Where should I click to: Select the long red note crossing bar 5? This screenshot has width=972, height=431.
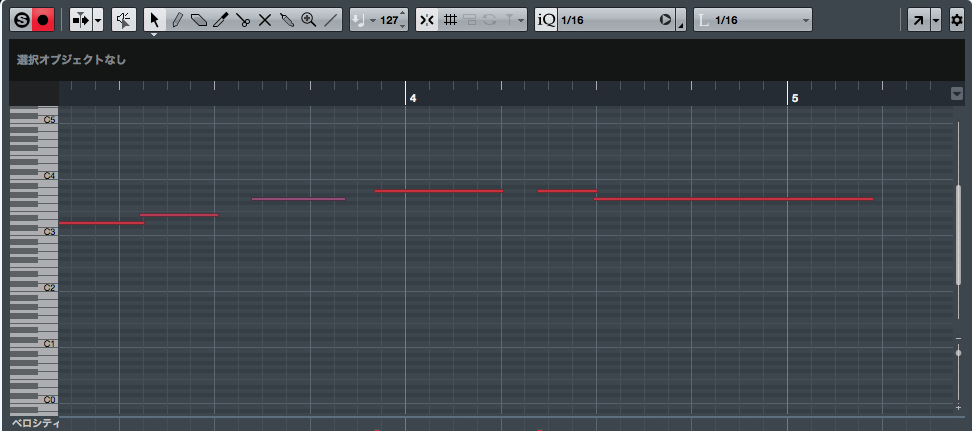733,199
